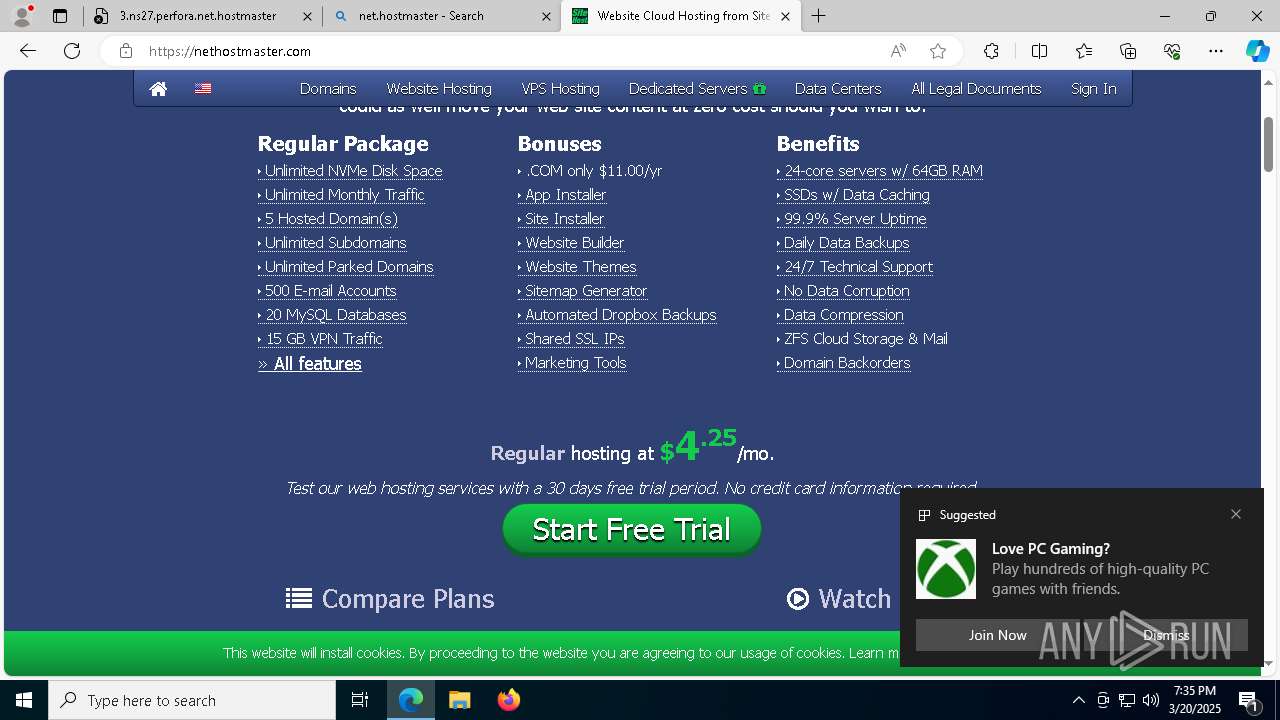Click the Marketing Tools link
The image size is (1280, 720).
(x=572, y=363)
